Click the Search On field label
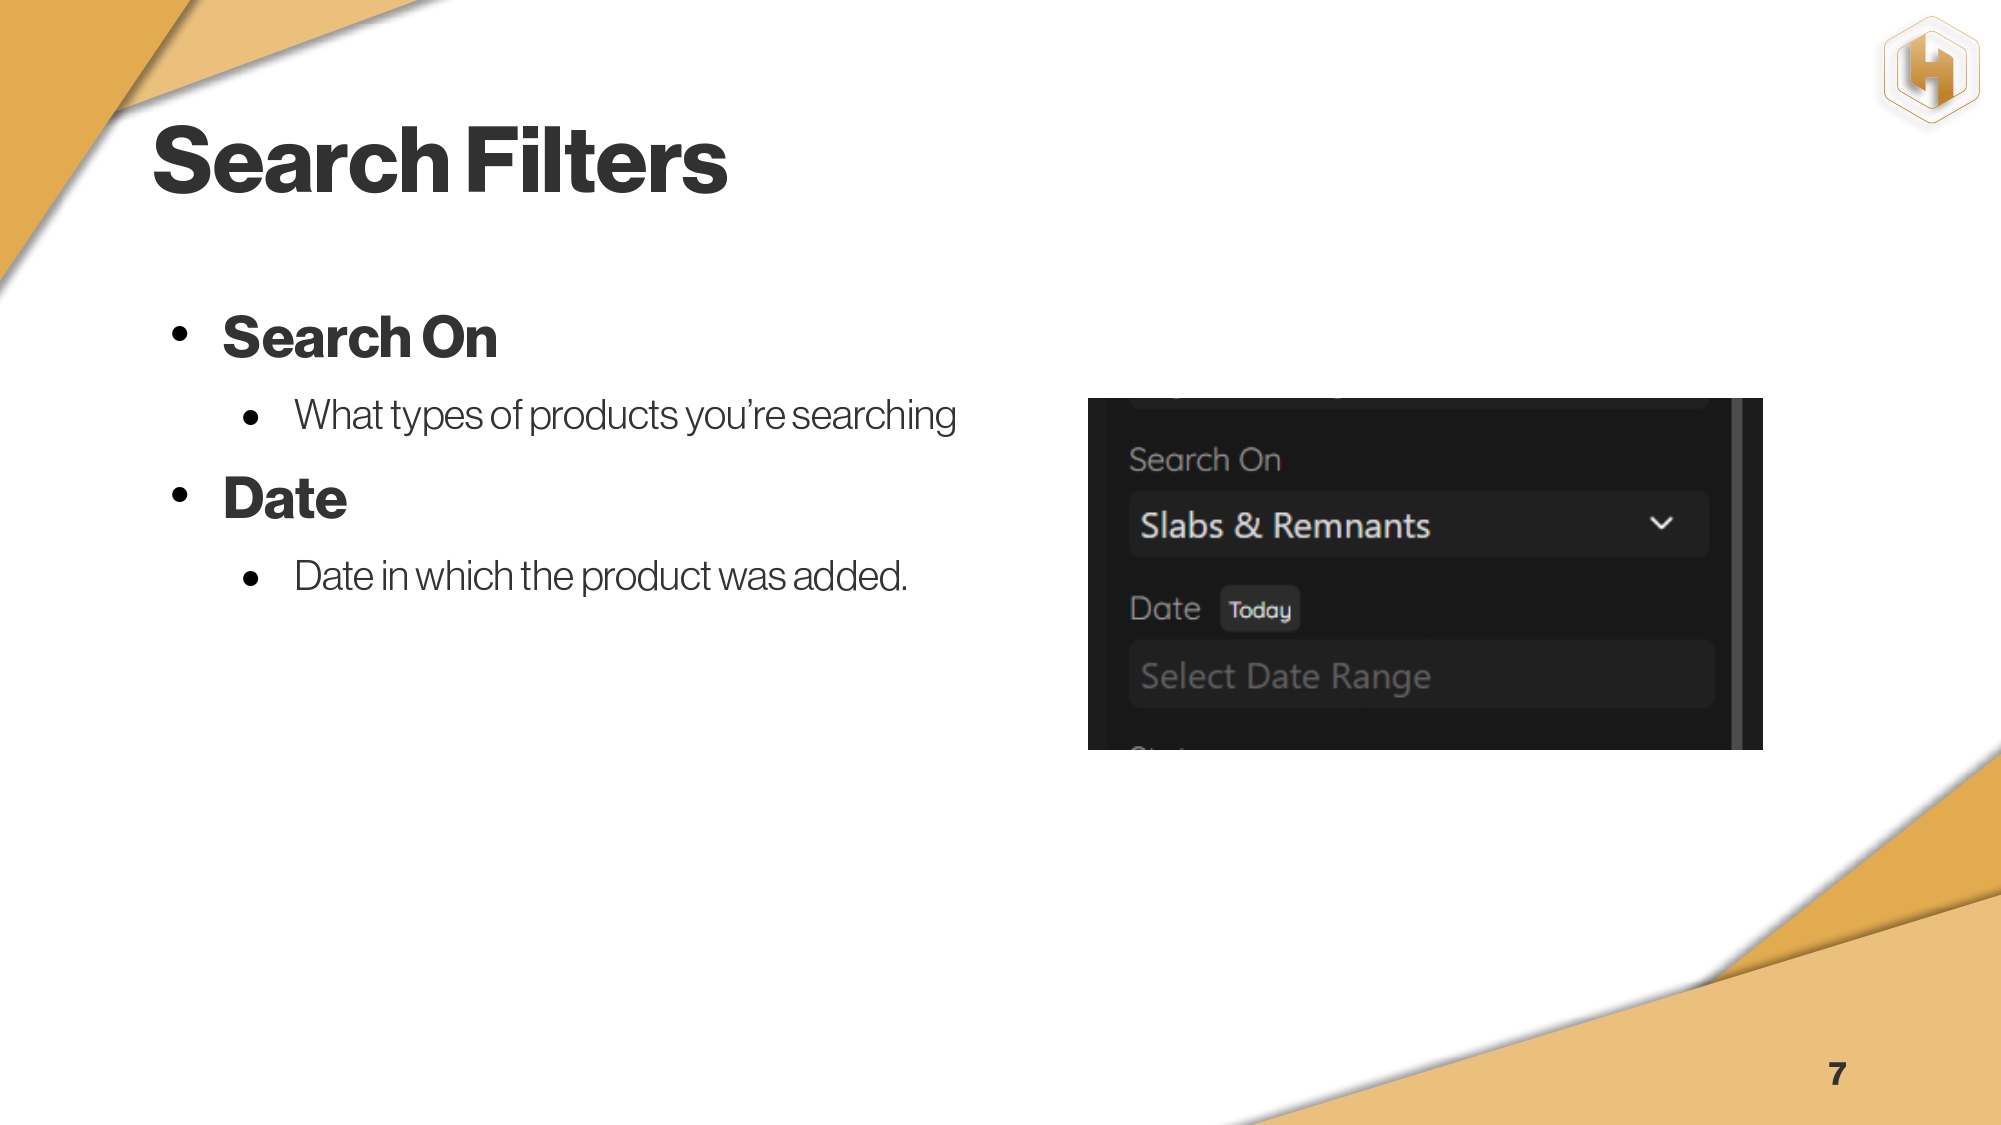2001x1125 pixels. tap(1204, 460)
